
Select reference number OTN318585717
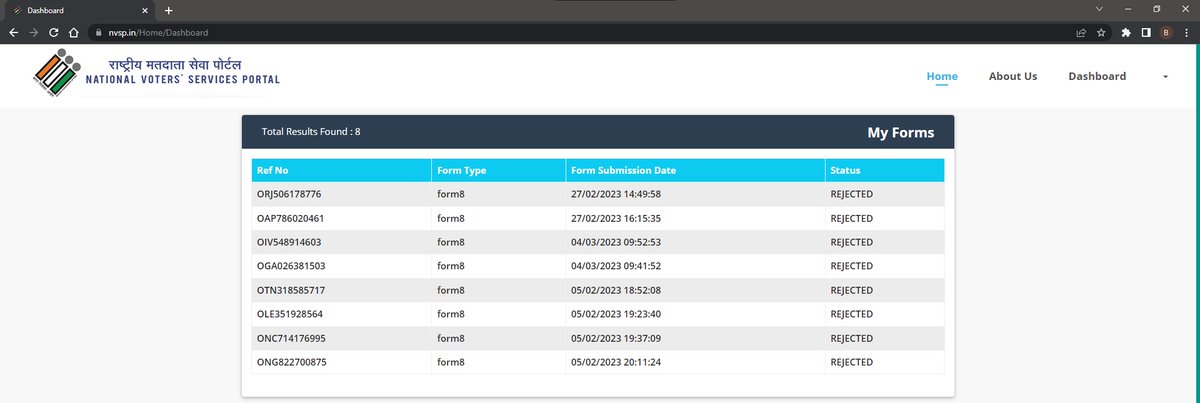290,290
